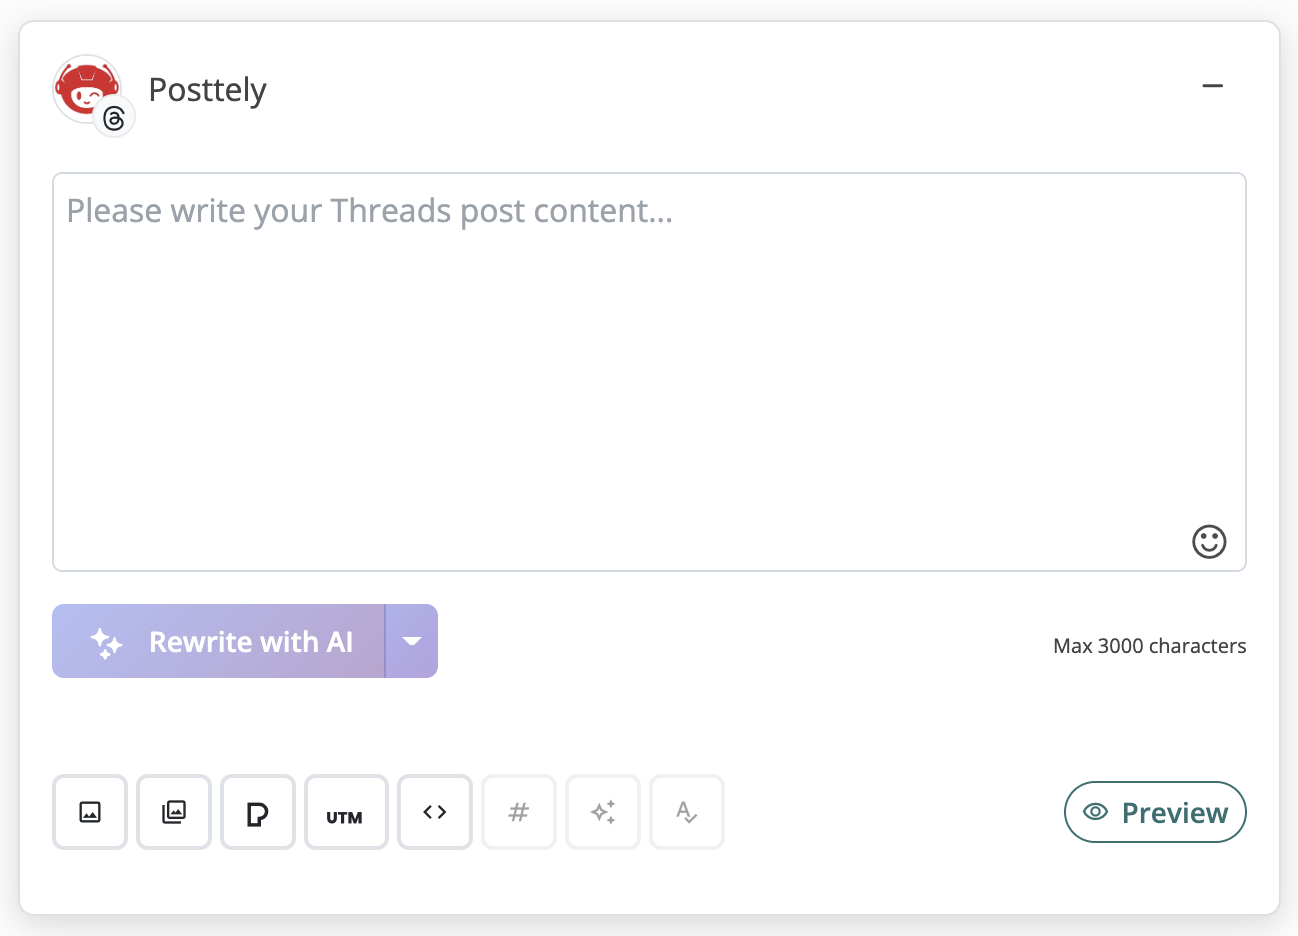1298x936 pixels.
Task: Click the code brackets icon
Action: [x=435, y=812]
